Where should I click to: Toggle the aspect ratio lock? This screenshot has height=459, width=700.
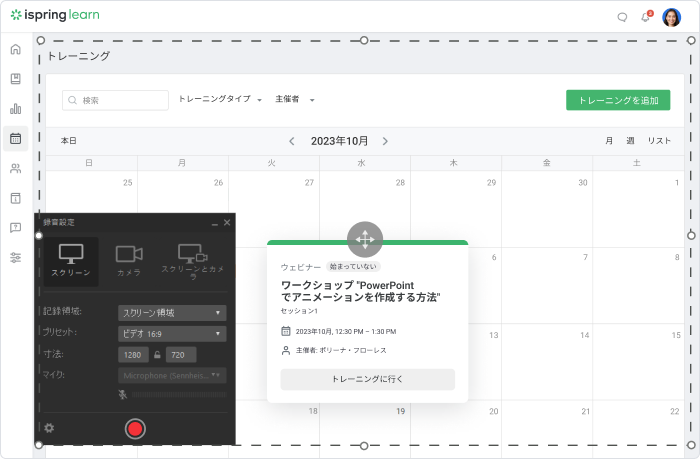click(x=157, y=355)
